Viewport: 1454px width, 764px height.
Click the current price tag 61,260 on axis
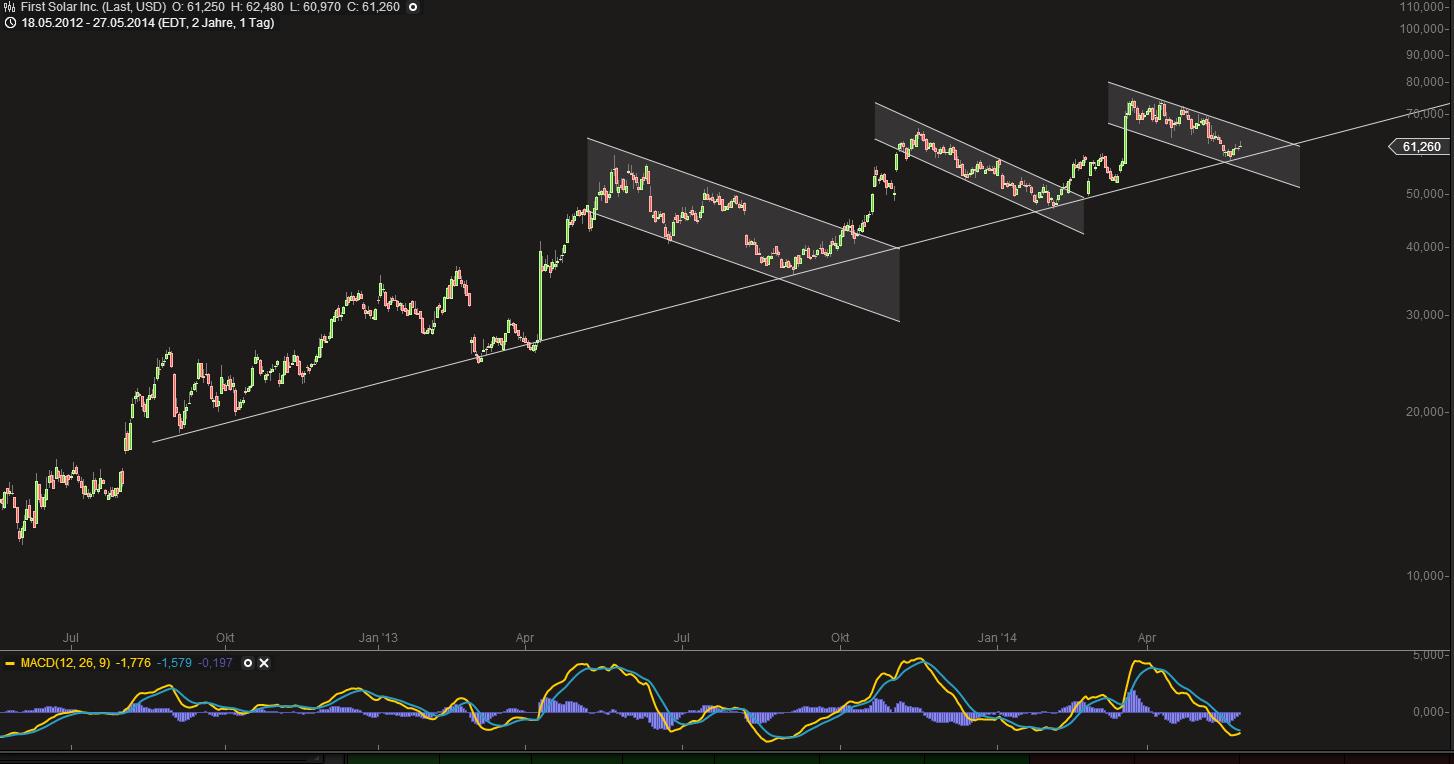tap(1420, 147)
